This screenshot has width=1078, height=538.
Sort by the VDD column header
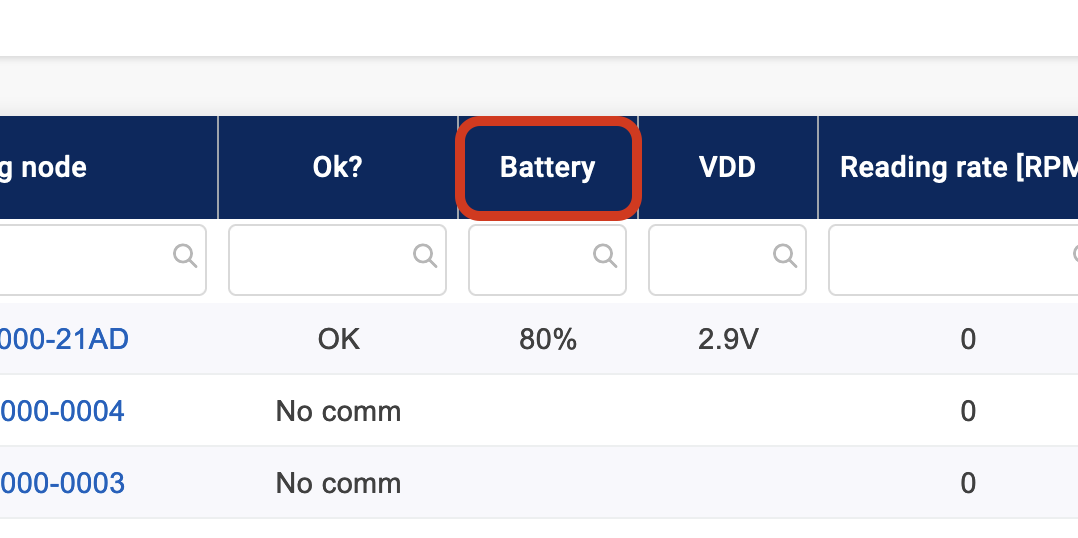(x=727, y=167)
